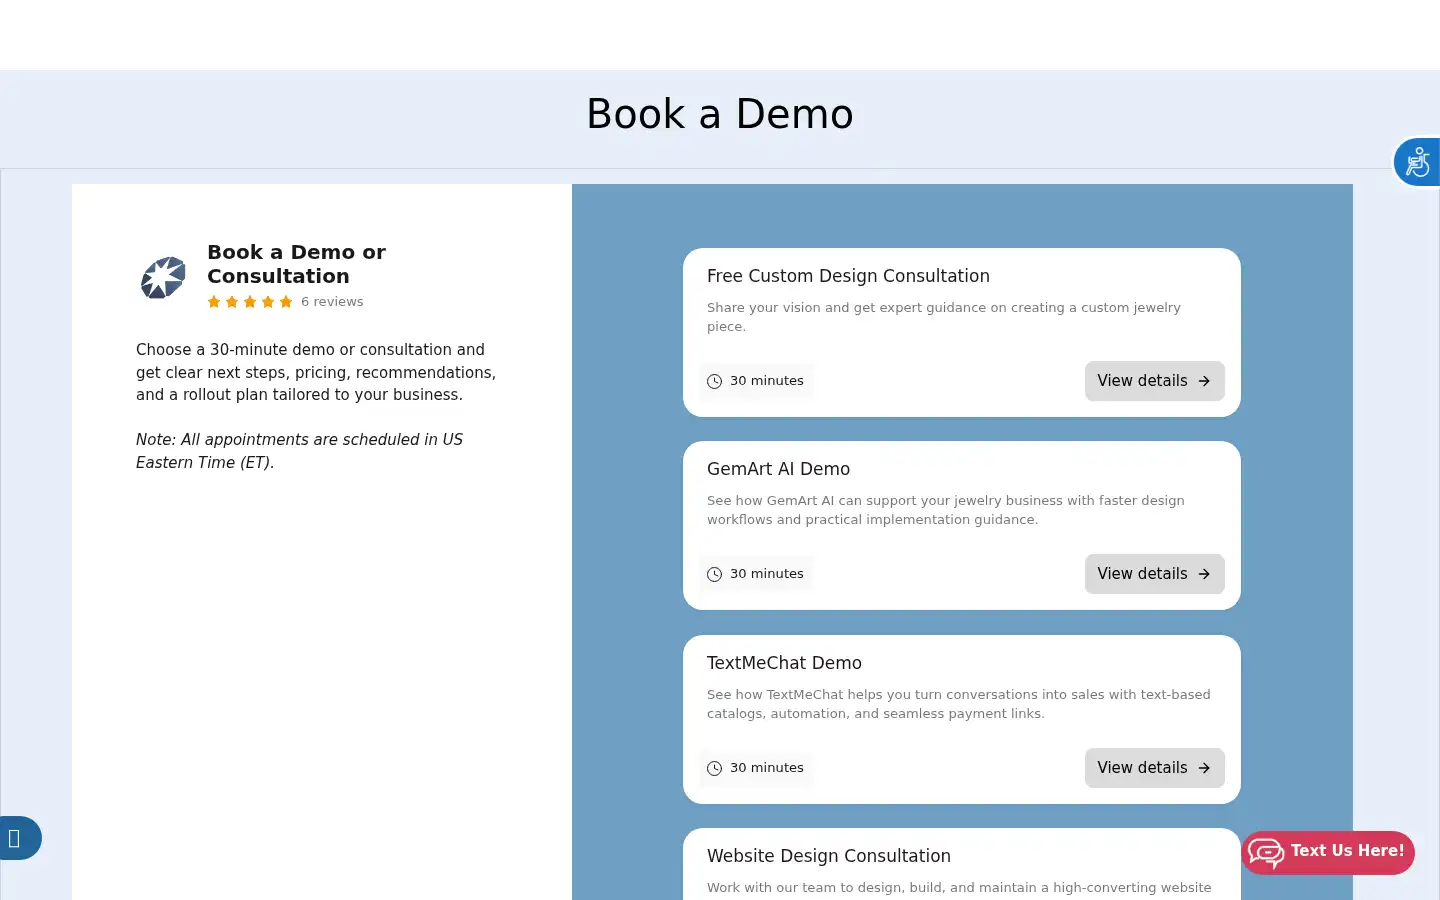The image size is (1440, 900).
Task: Click the 30 minutes label on TextMeChat Demo
Action: point(767,768)
